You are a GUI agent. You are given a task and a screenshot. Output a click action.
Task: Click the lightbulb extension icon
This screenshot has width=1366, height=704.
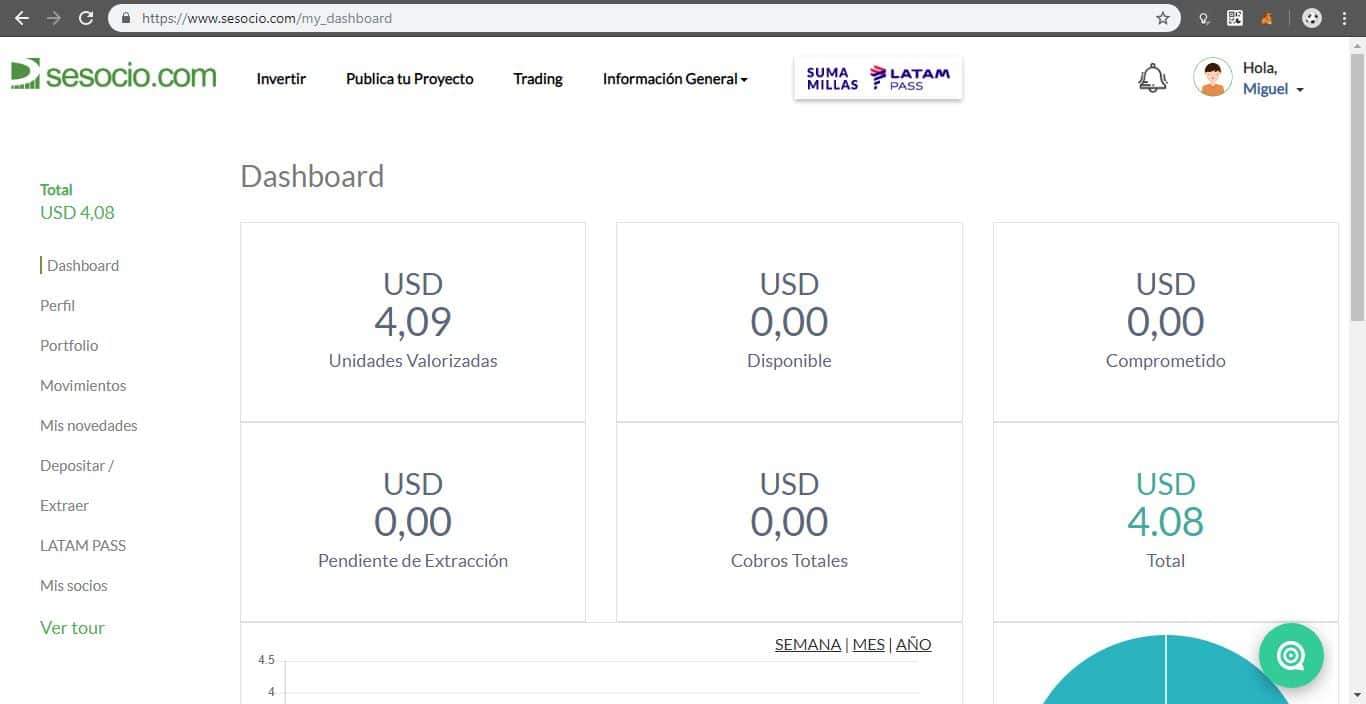tap(1205, 18)
